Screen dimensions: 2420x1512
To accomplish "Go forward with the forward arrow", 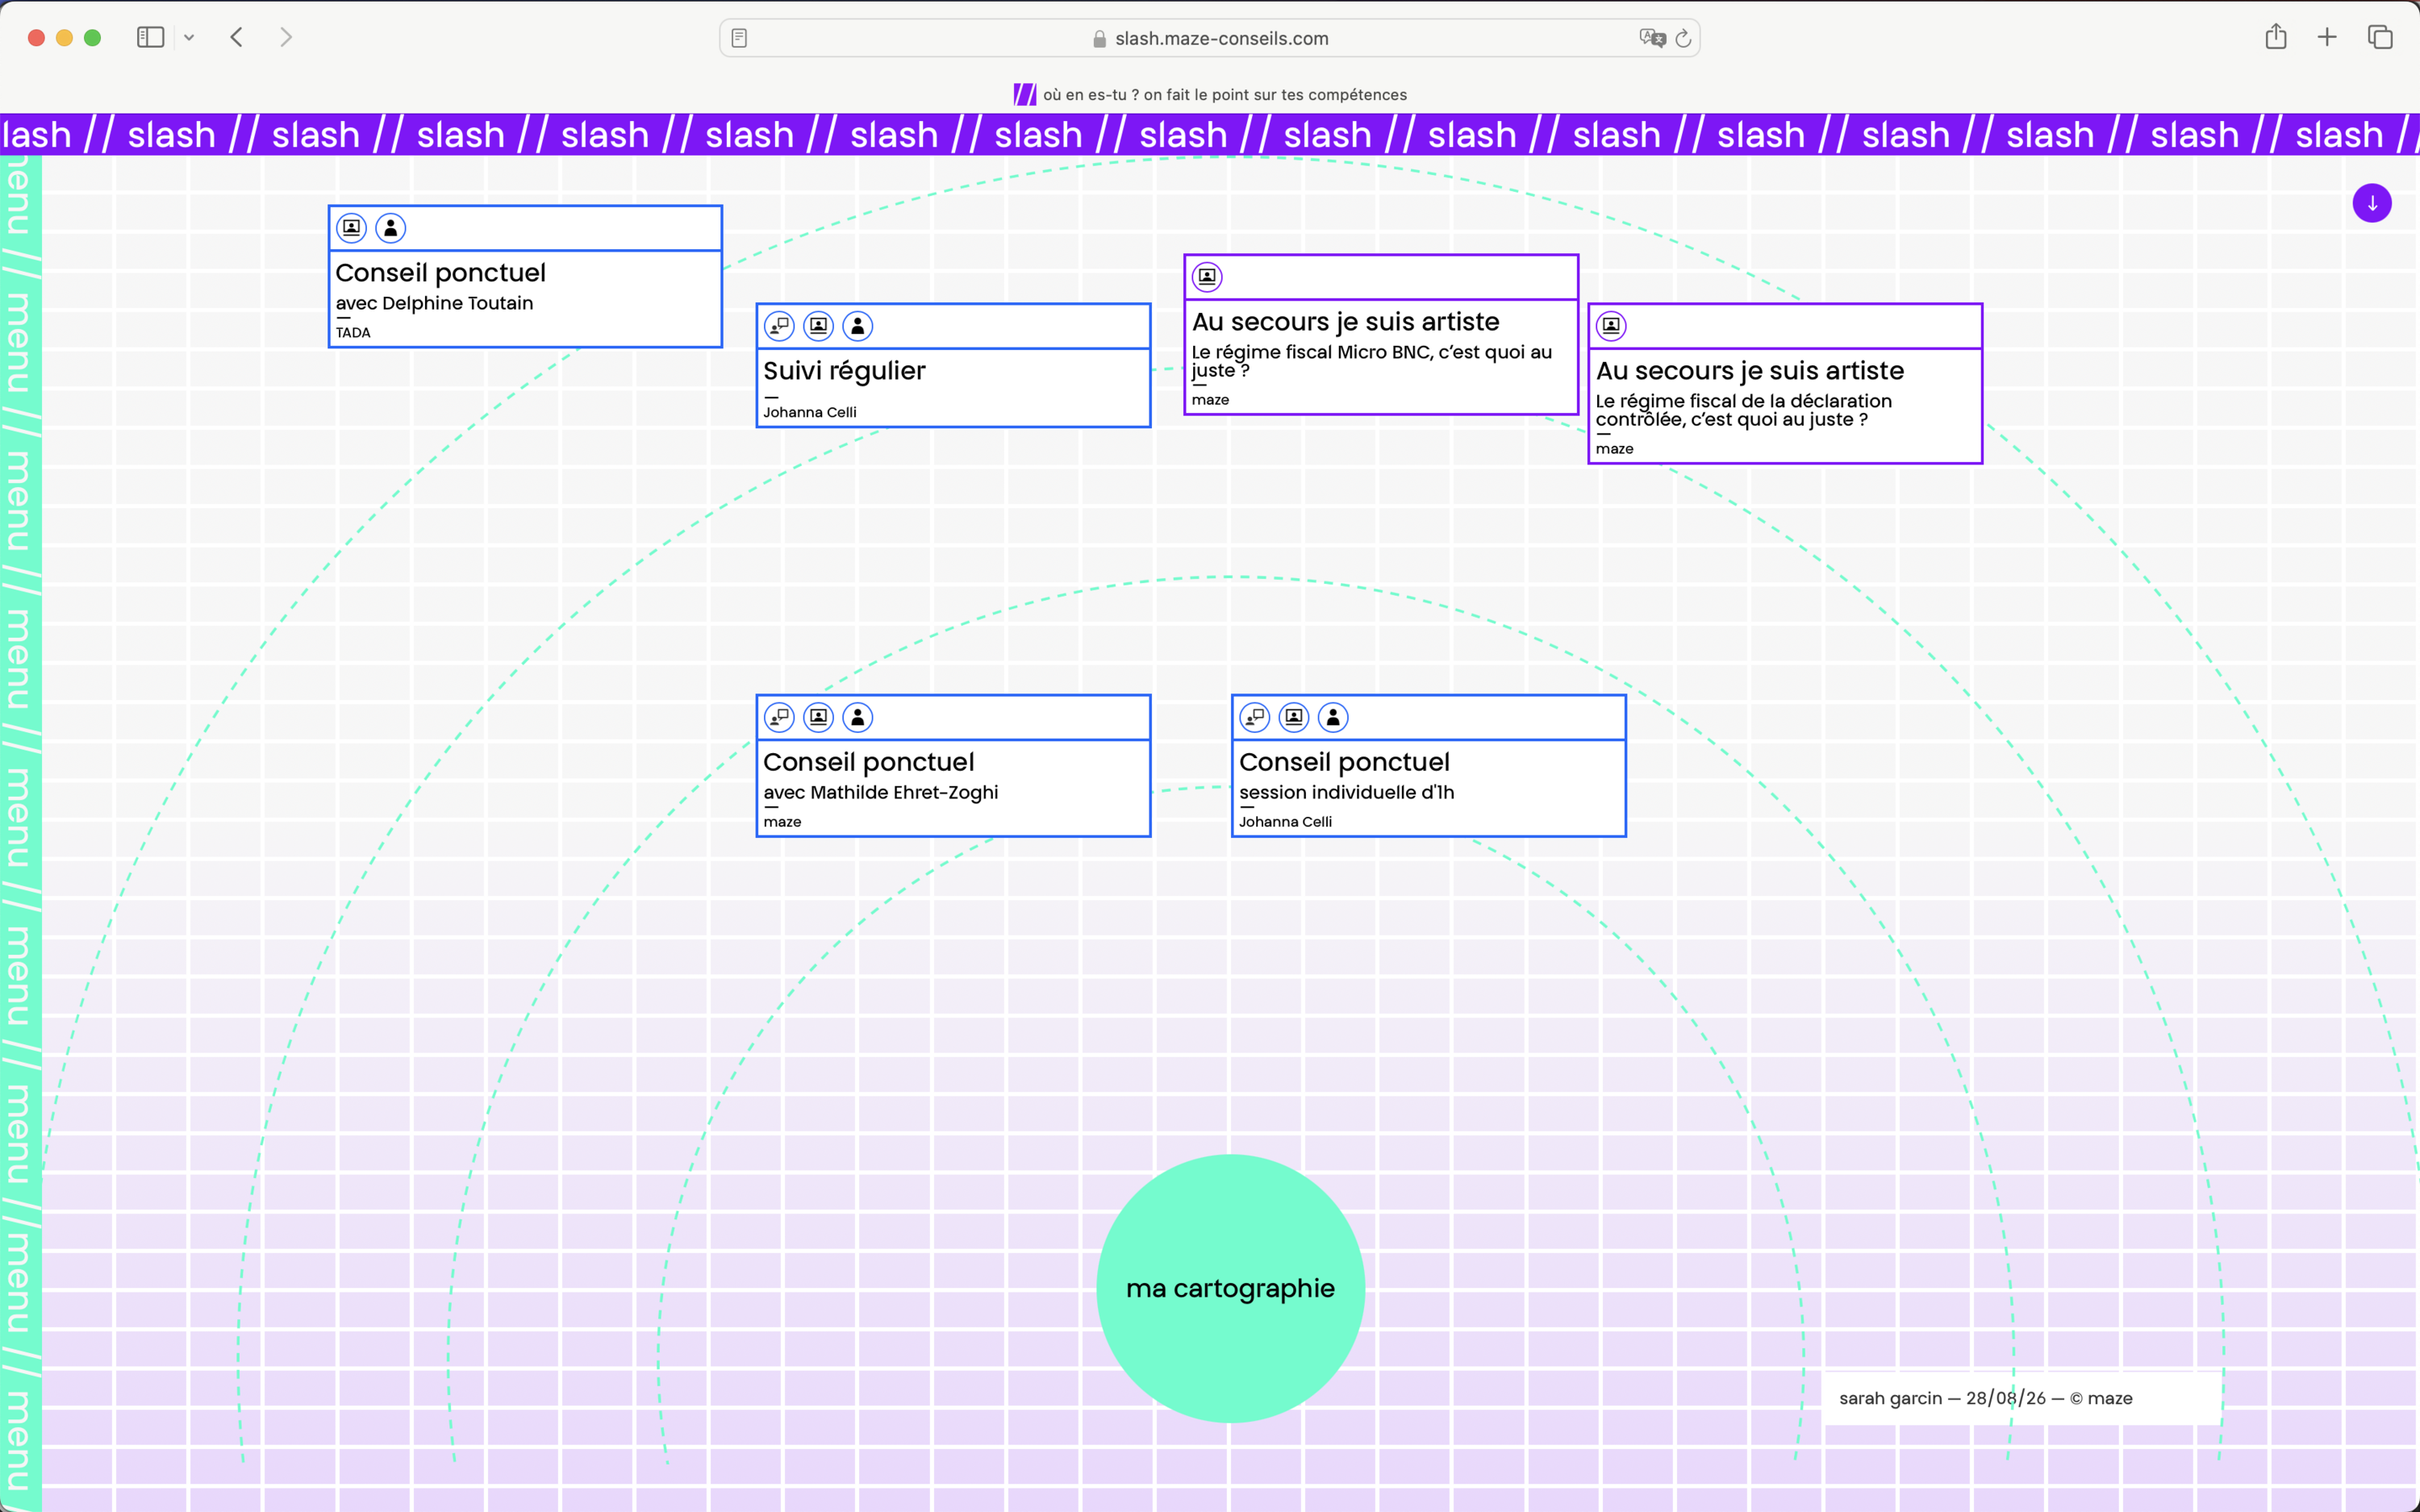I will tap(286, 37).
